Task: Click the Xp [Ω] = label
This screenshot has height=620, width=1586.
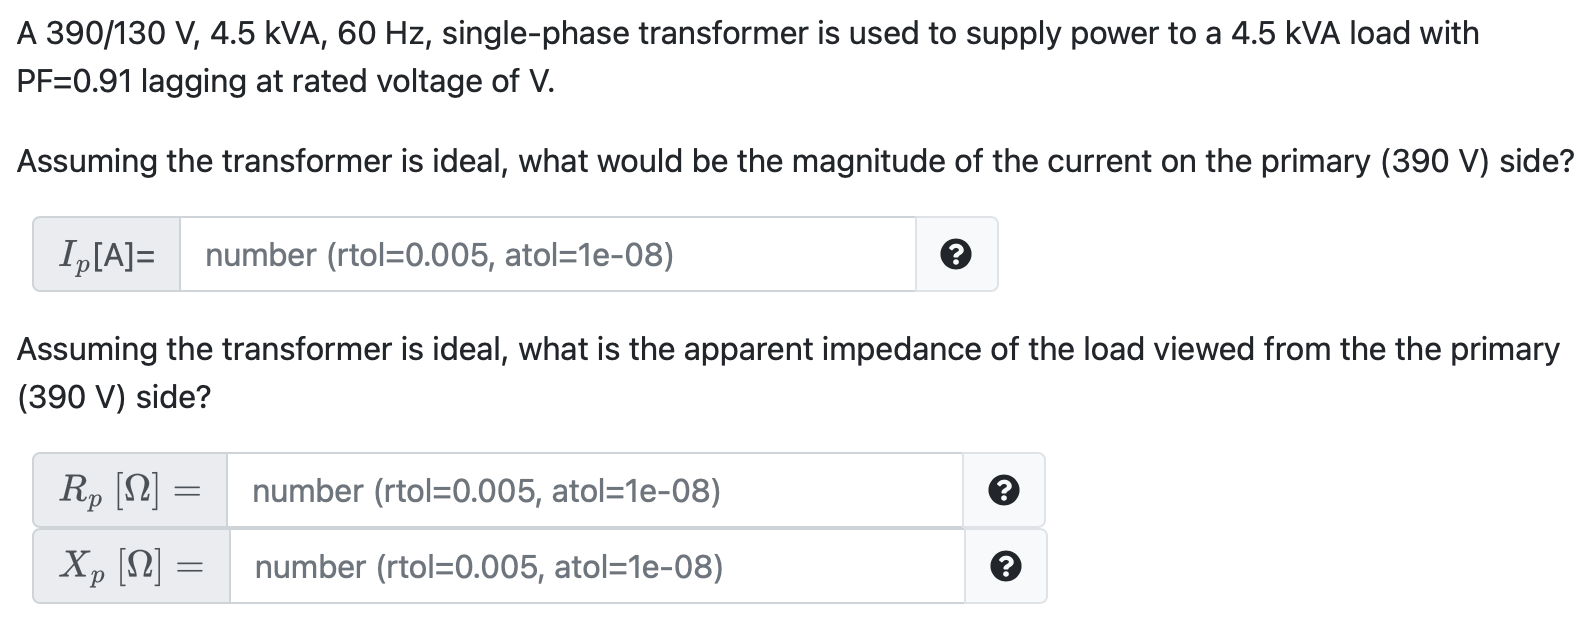Action: tap(131, 567)
